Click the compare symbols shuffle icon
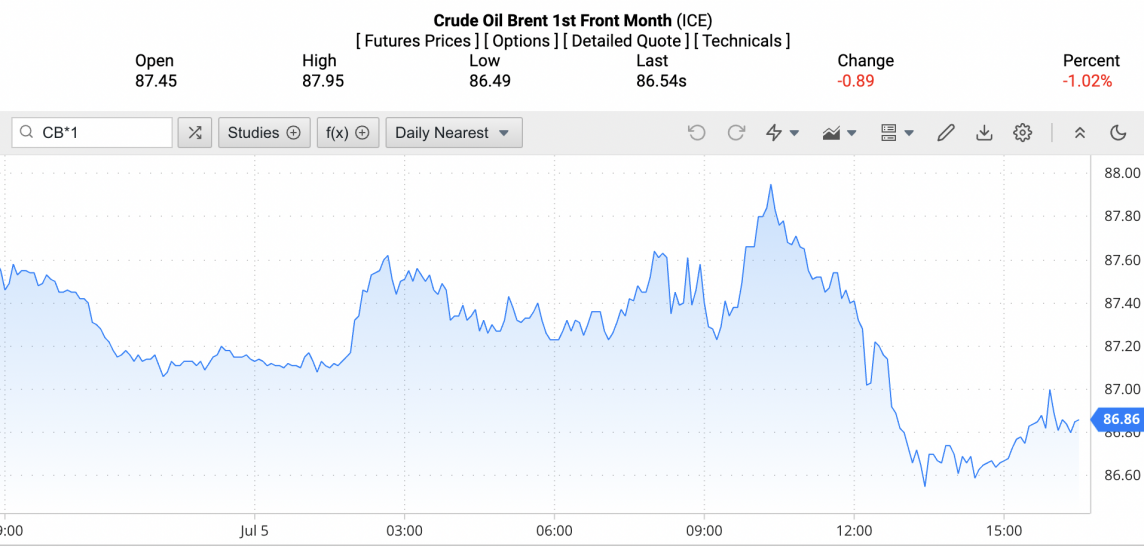Image resolution: width=1144 pixels, height=547 pixels. coord(195,132)
